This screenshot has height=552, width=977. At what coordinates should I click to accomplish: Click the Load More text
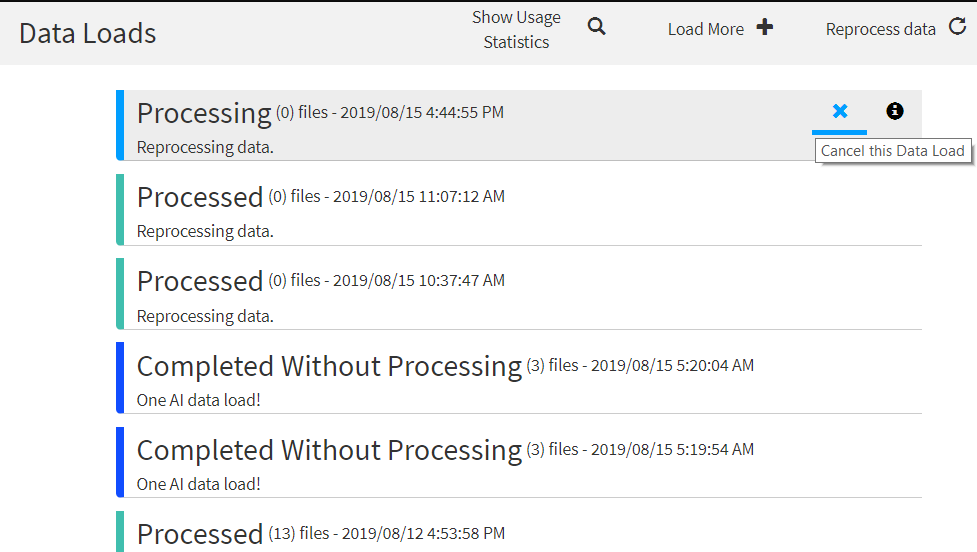coord(705,29)
